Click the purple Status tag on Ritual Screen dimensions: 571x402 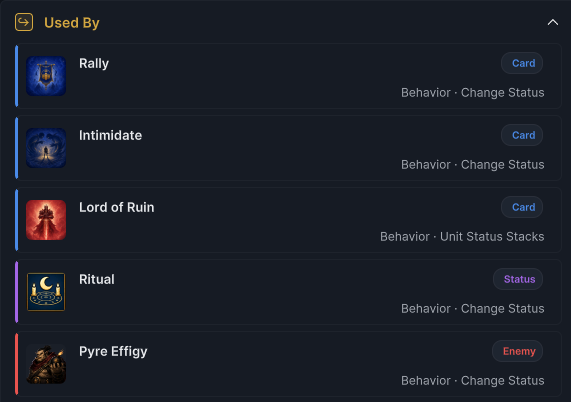[518, 279]
